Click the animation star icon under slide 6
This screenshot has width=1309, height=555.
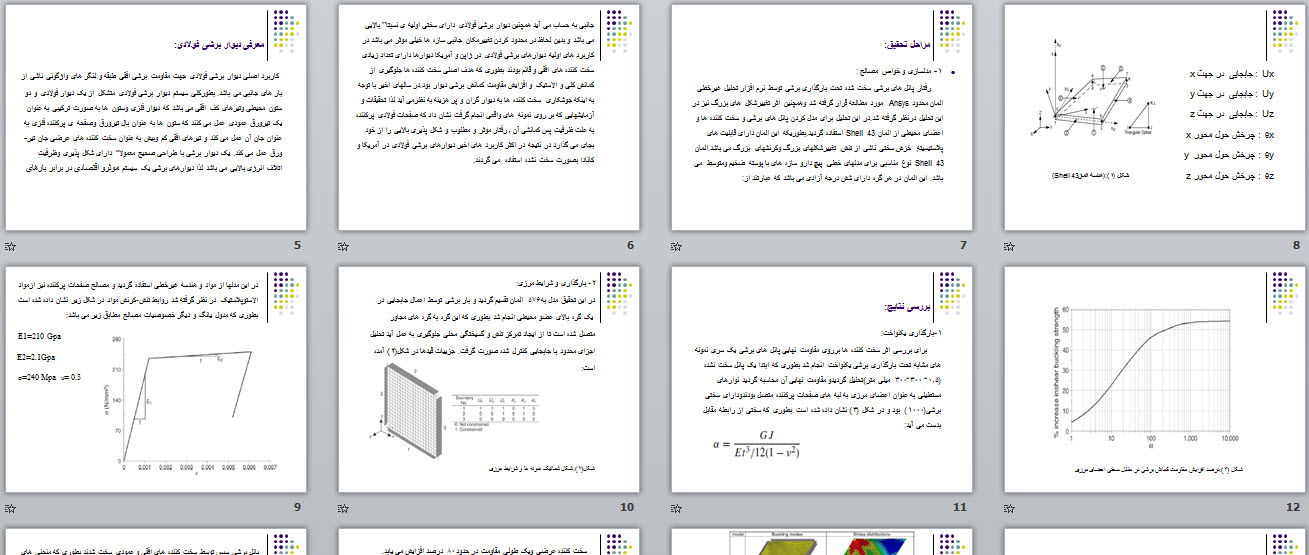tap(344, 246)
